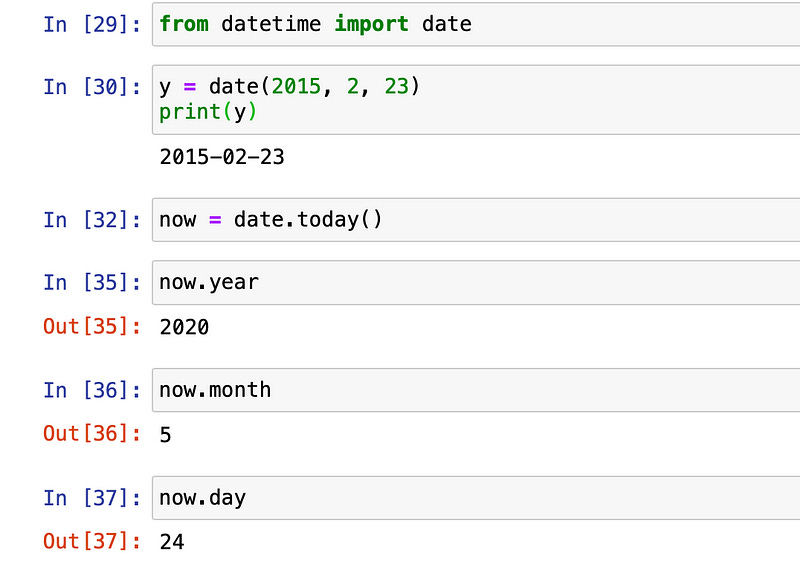Select the 'In [36]:' prompt
Image resolution: width=800 pixels, height=575 pixels.
92,390
